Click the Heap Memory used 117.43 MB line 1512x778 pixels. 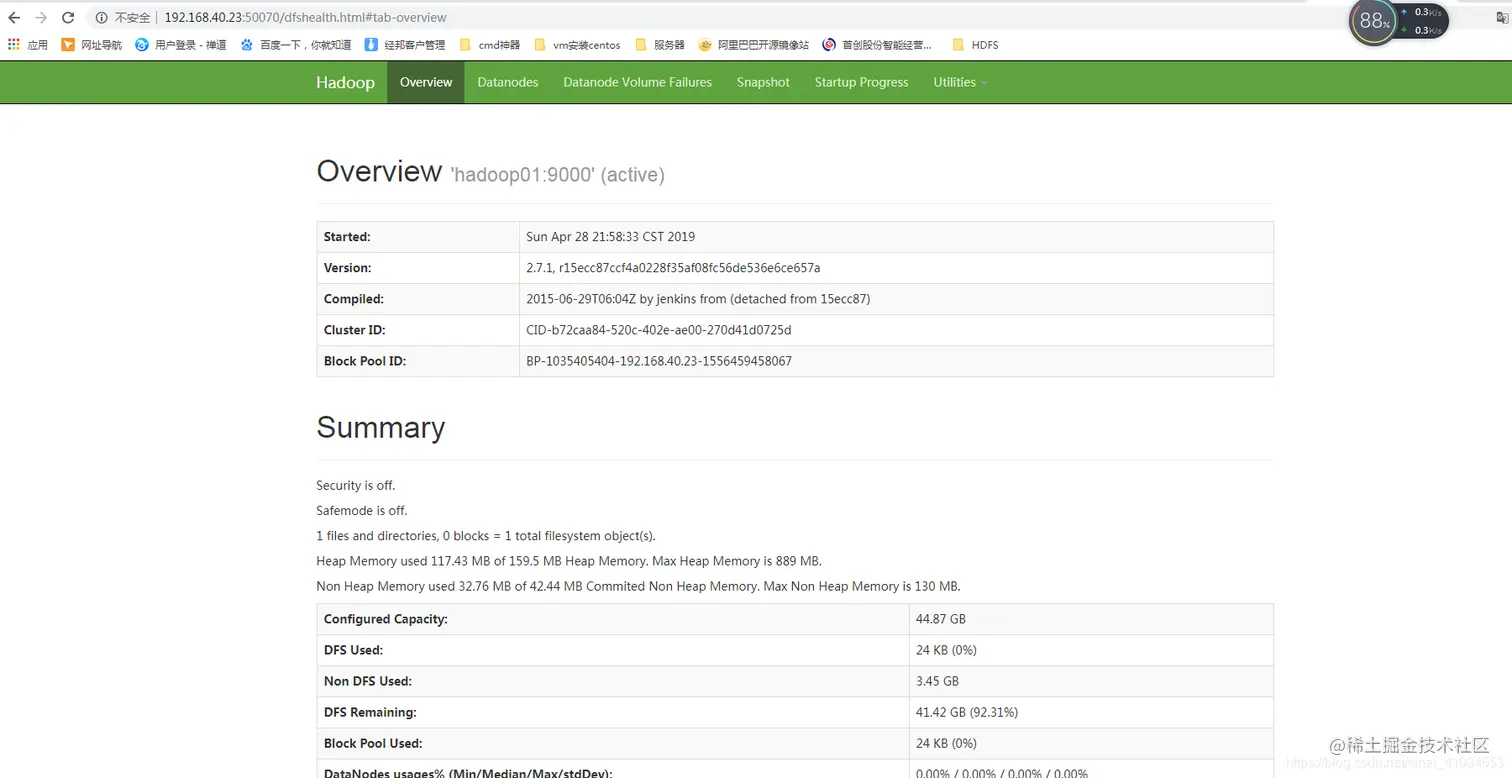pos(569,561)
